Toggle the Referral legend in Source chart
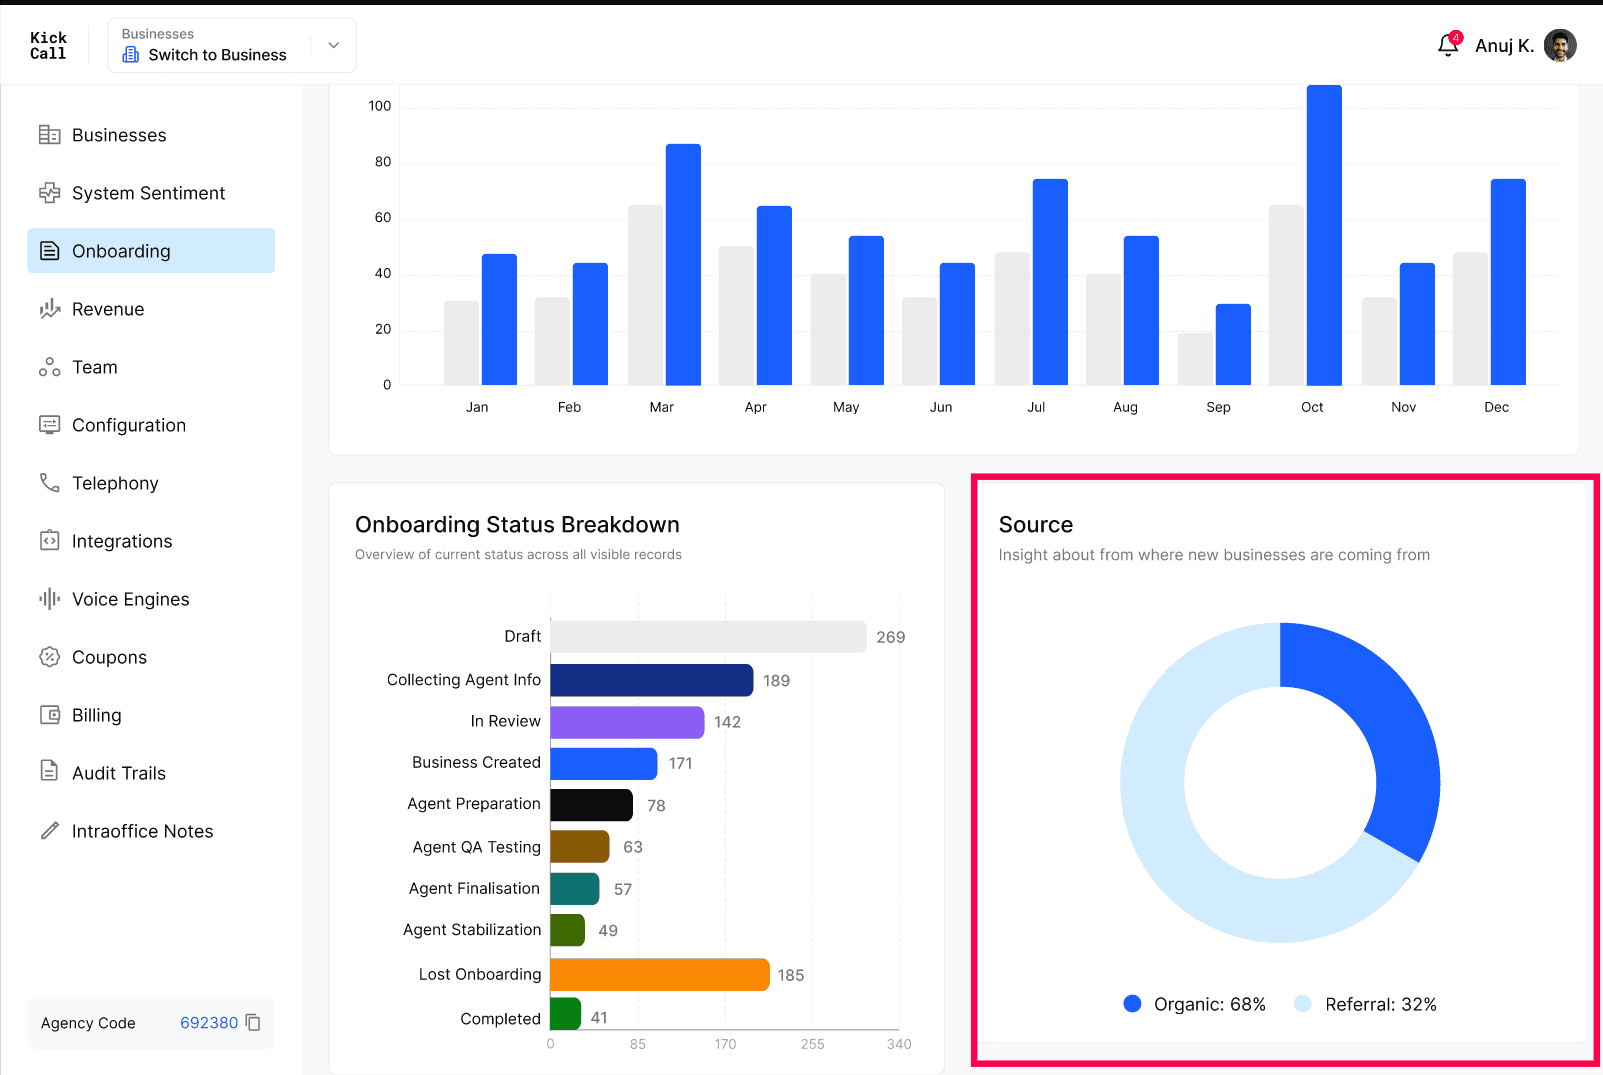Image resolution: width=1603 pixels, height=1075 pixels. (x=1365, y=1004)
